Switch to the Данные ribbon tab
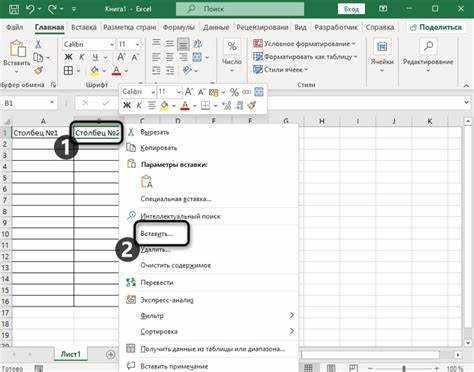Image resolution: width=474 pixels, height=372 pixels. [216, 27]
